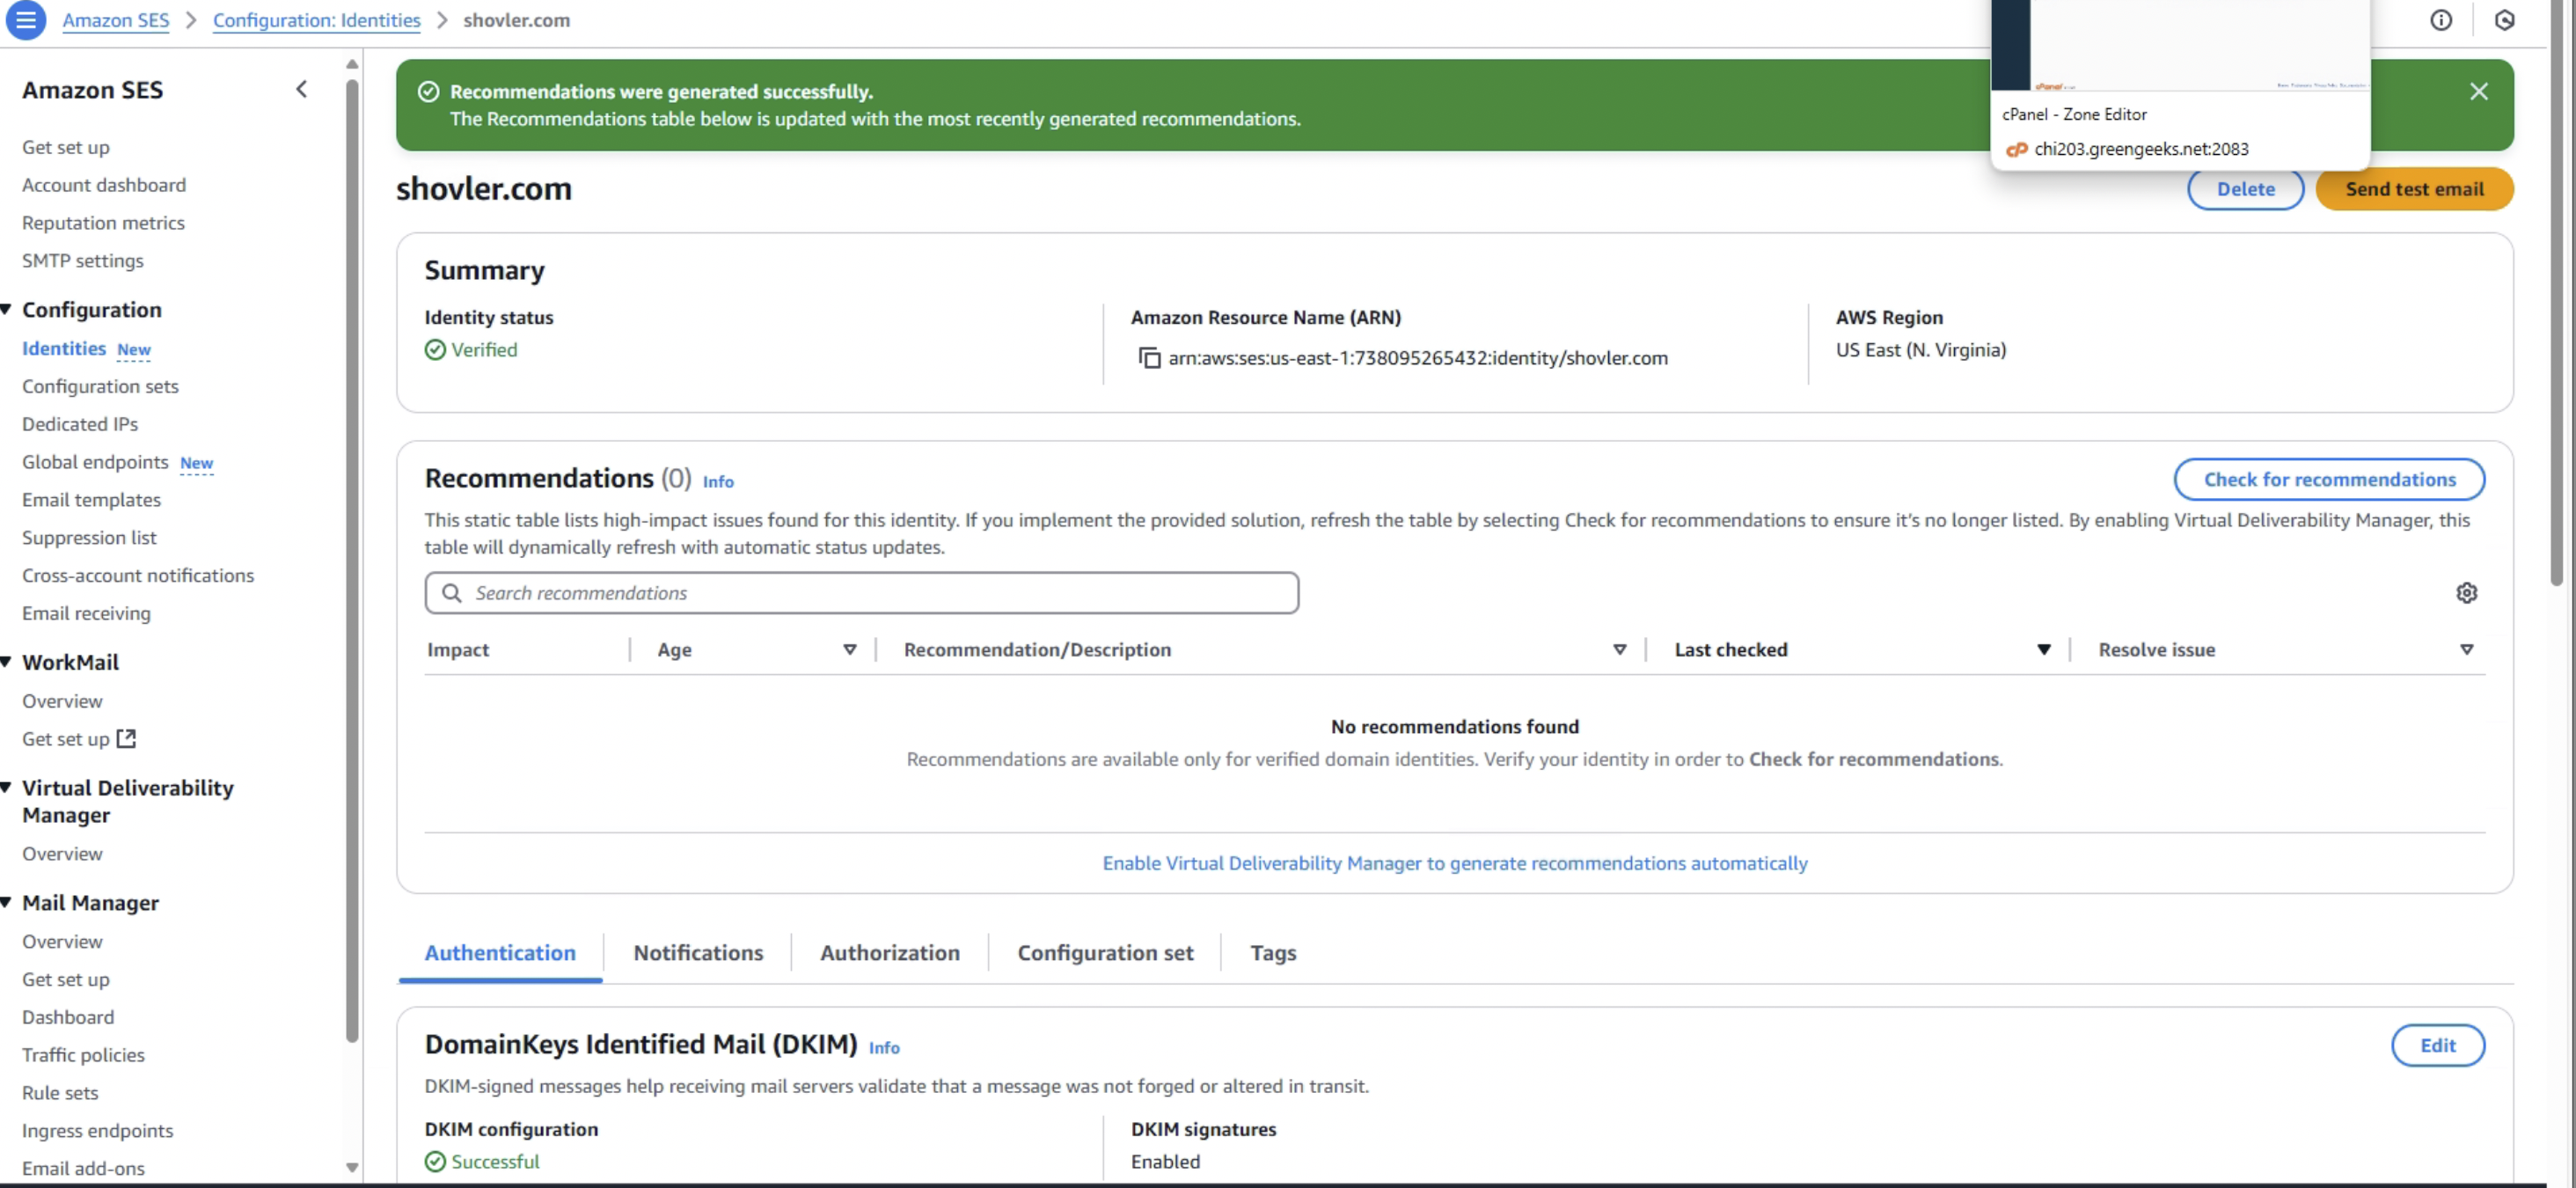Open recommendations table settings gear

coord(2466,593)
